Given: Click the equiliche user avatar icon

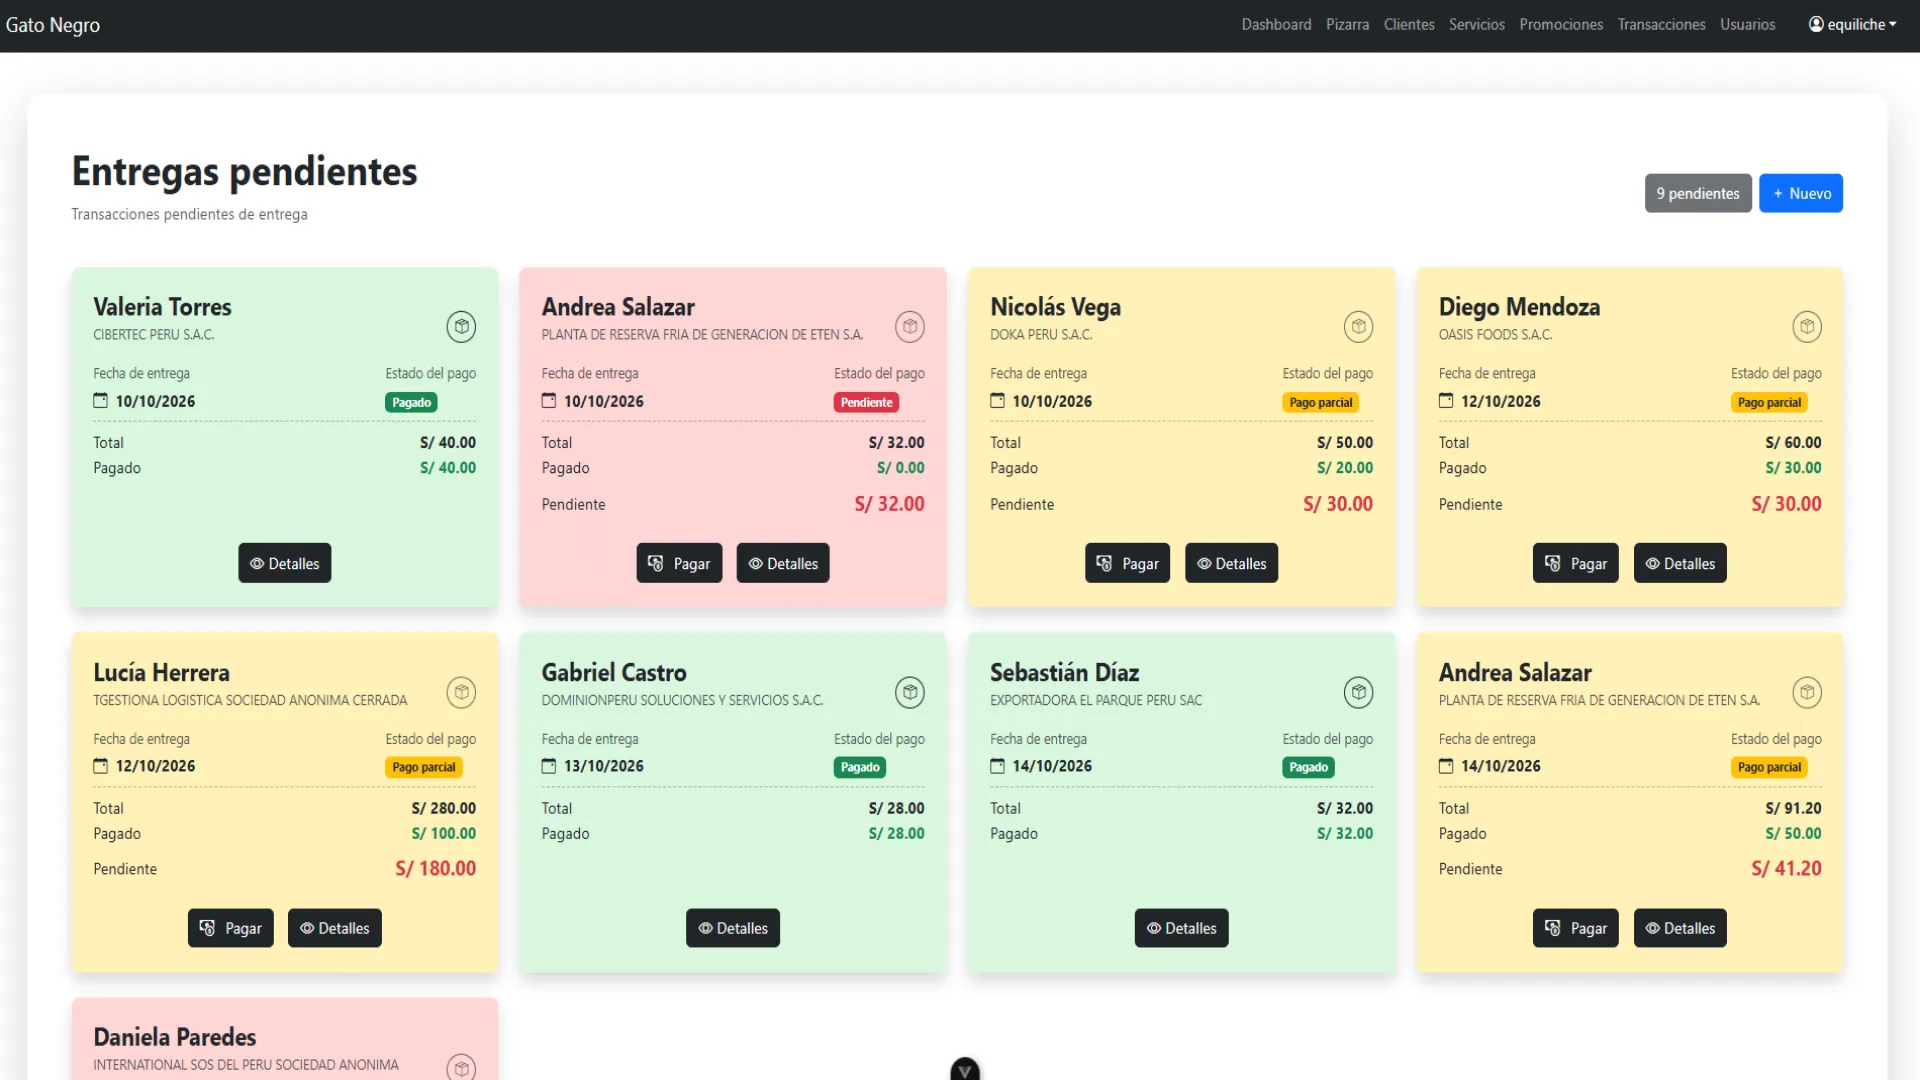Looking at the screenshot, I should pos(1816,24).
